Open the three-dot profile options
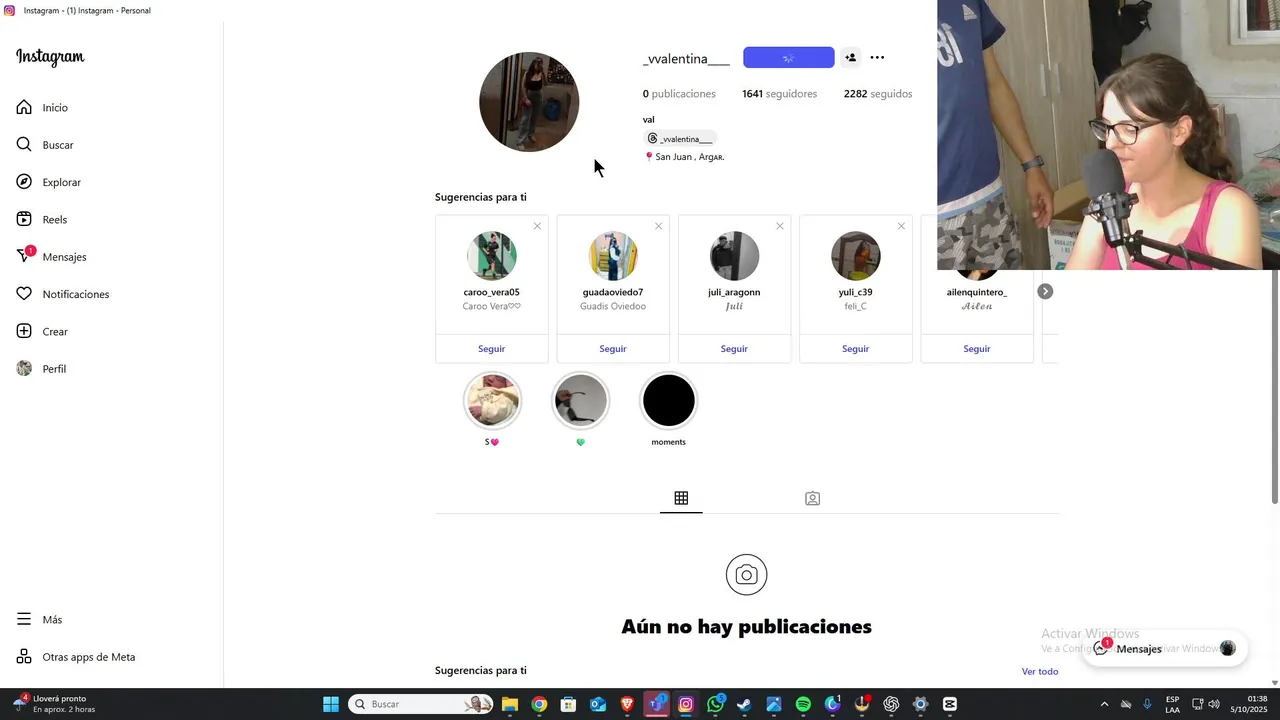The width and height of the screenshot is (1280, 720). click(x=877, y=58)
